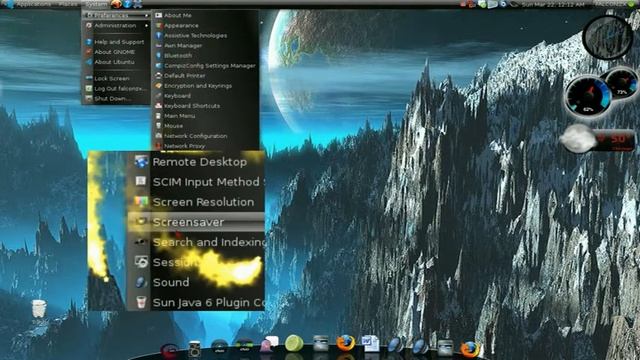The height and width of the screenshot is (360, 640).
Task: Click the small gauge widget reading 73%
Action: coord(622,84)
